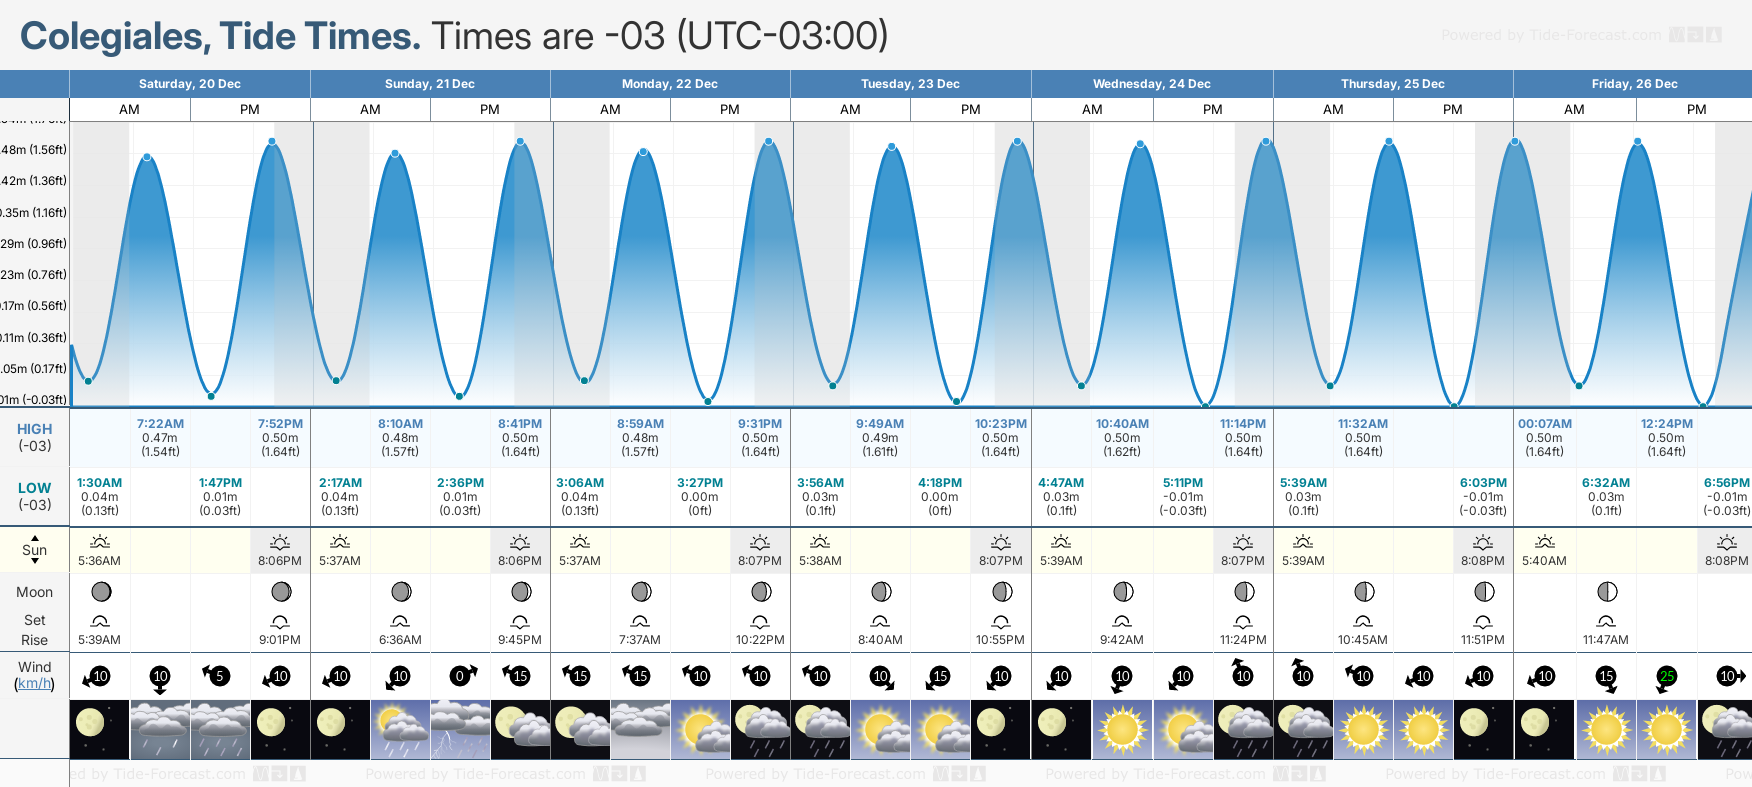Select the Wednesday, 24 Dec day header

(1152, 84)
